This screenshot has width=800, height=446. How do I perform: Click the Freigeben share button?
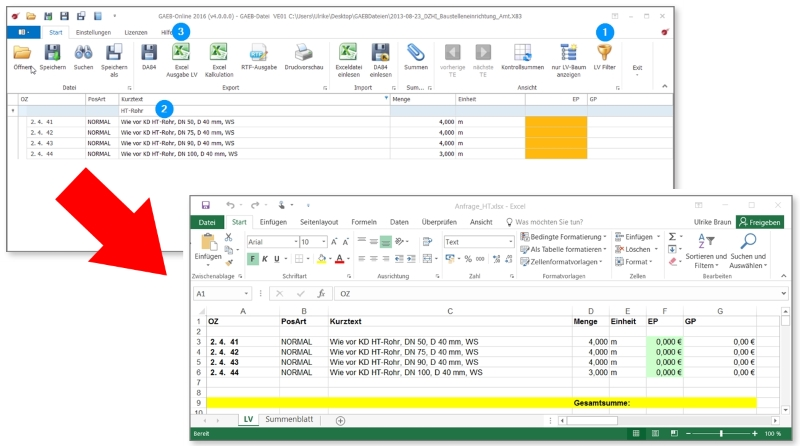pos(762,222)
